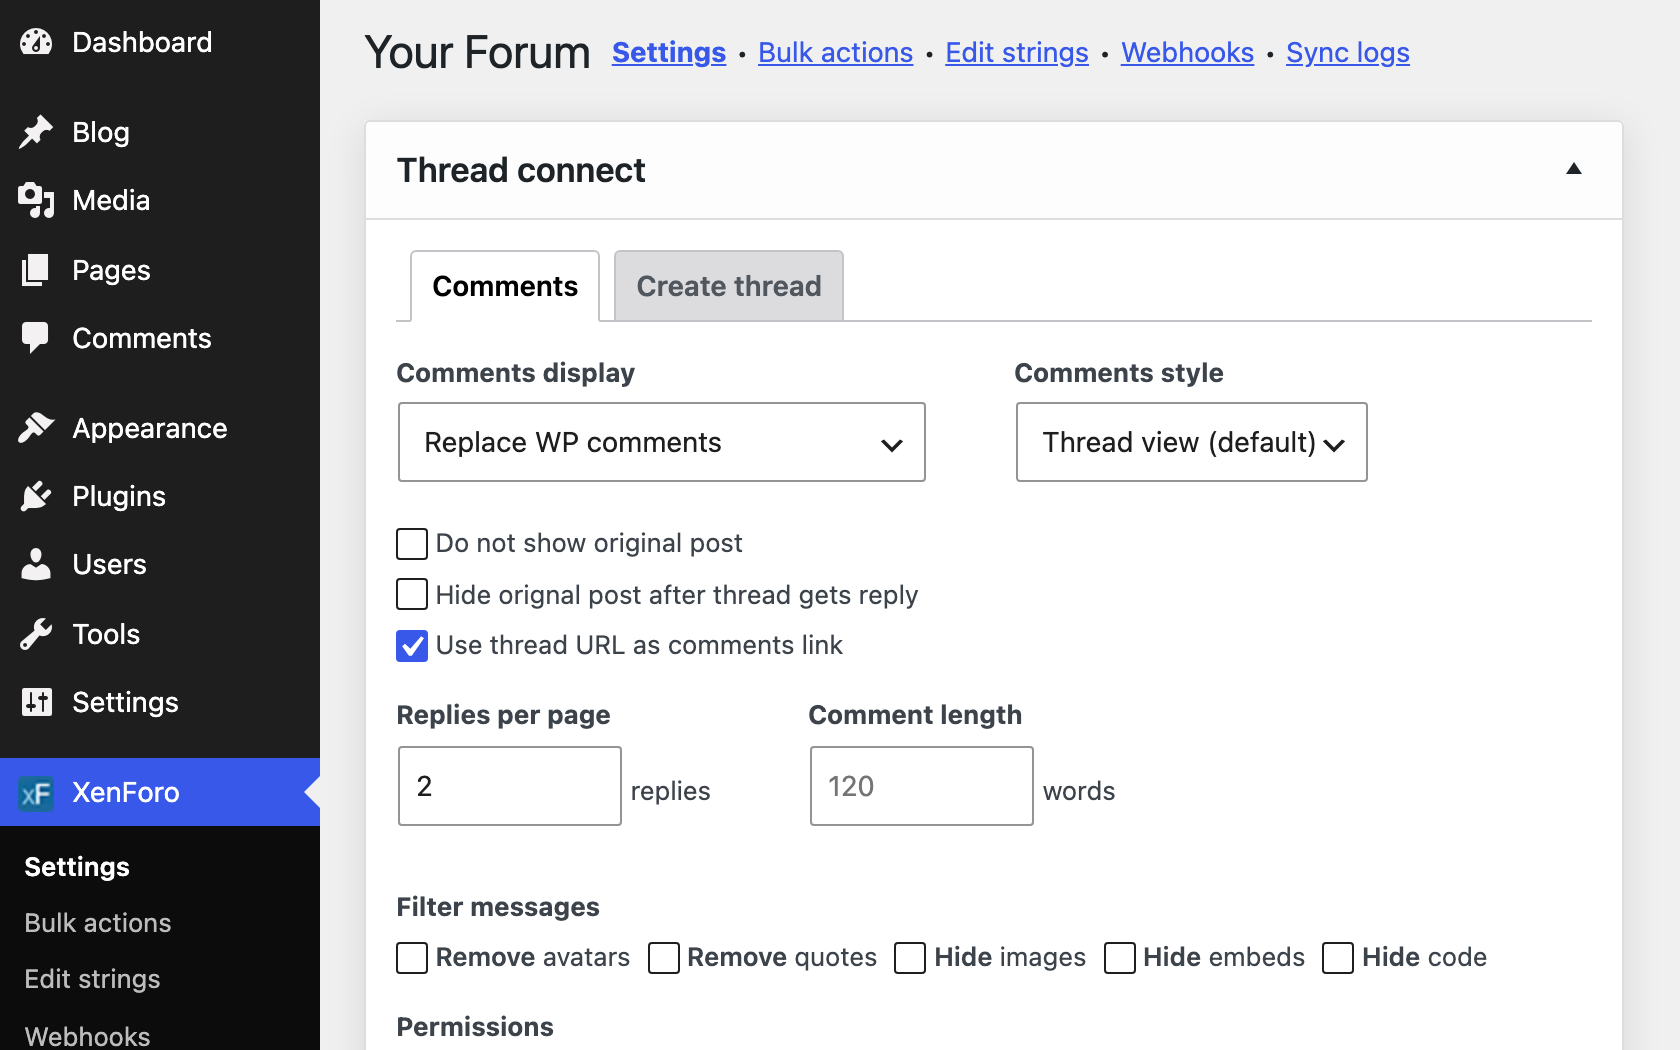Open Users in the sidebar menu
Viewport: 1680px width, 1050px height.
(160, 564)
